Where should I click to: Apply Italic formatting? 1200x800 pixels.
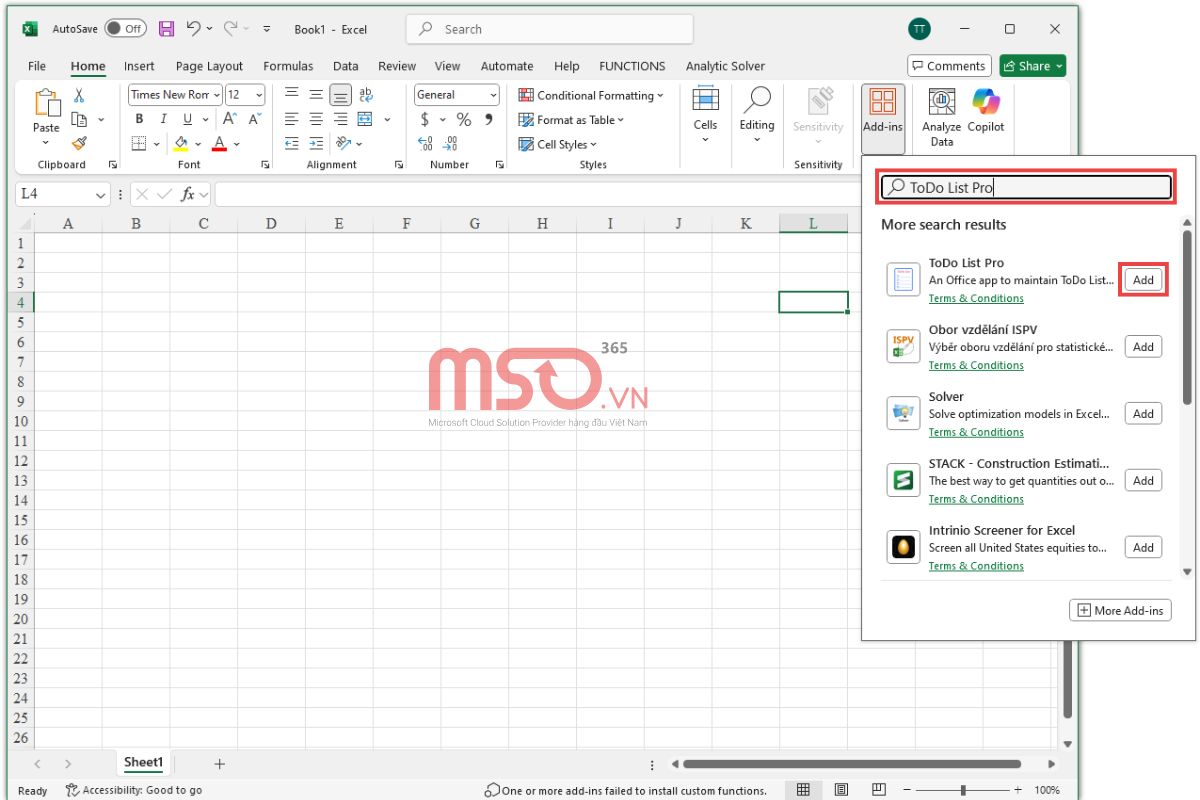(163, 119)
